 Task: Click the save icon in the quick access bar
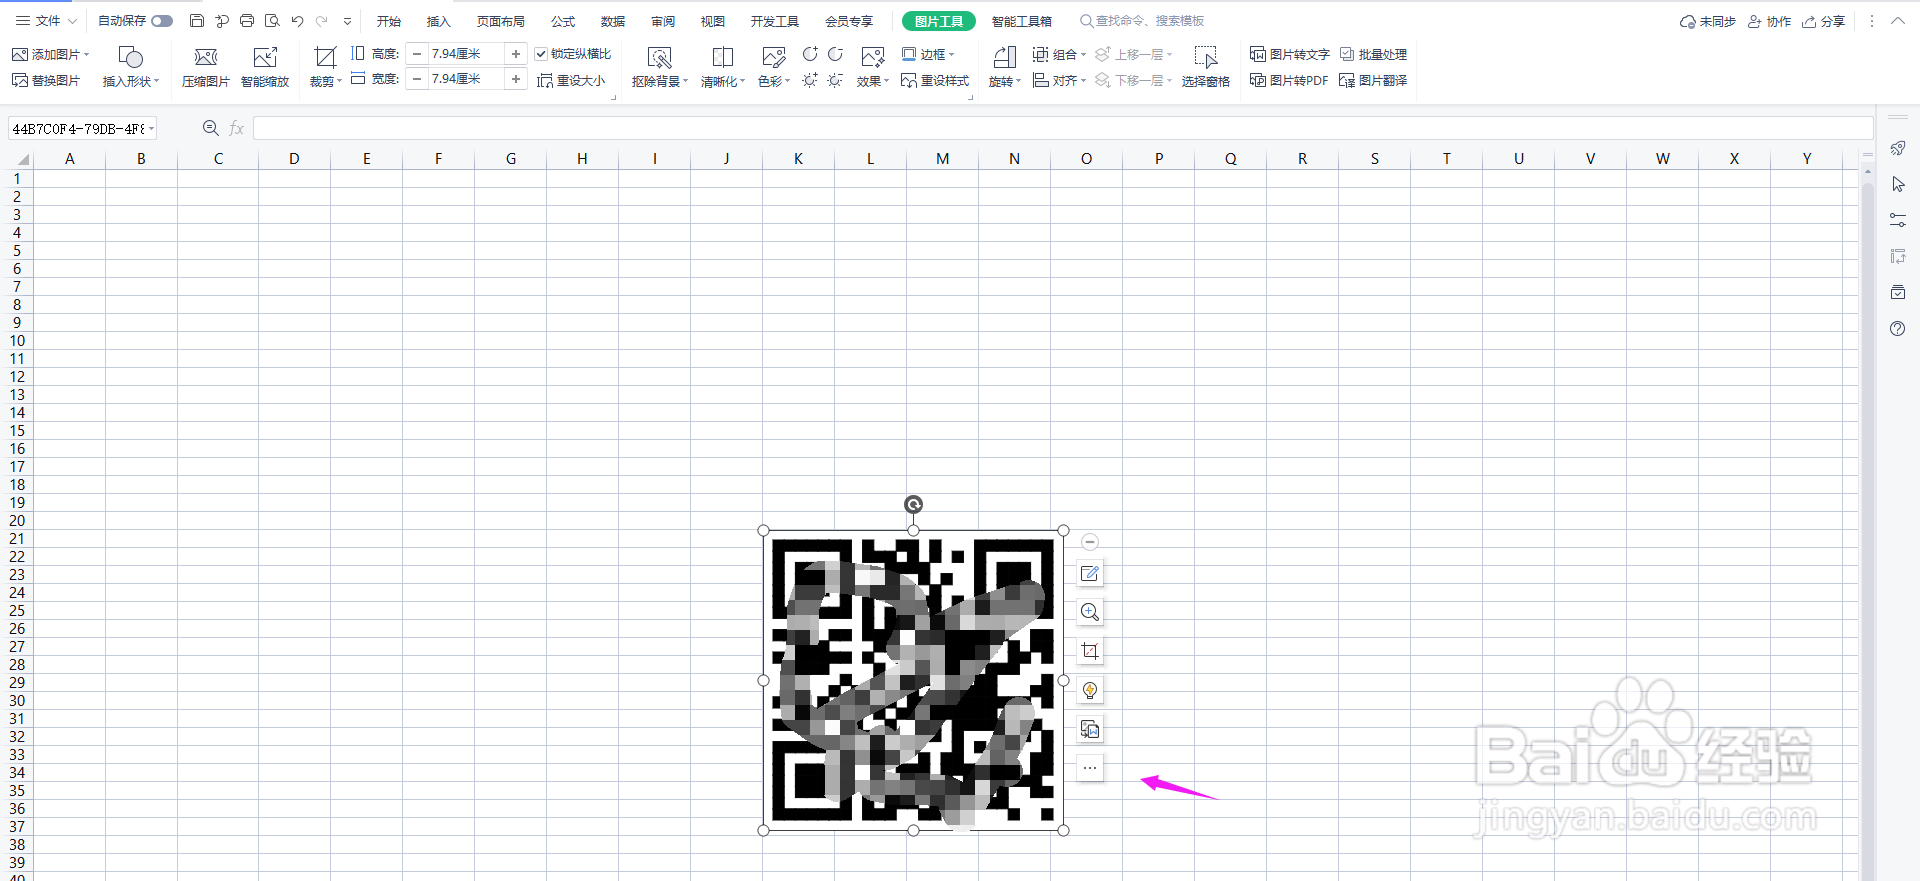197,21
